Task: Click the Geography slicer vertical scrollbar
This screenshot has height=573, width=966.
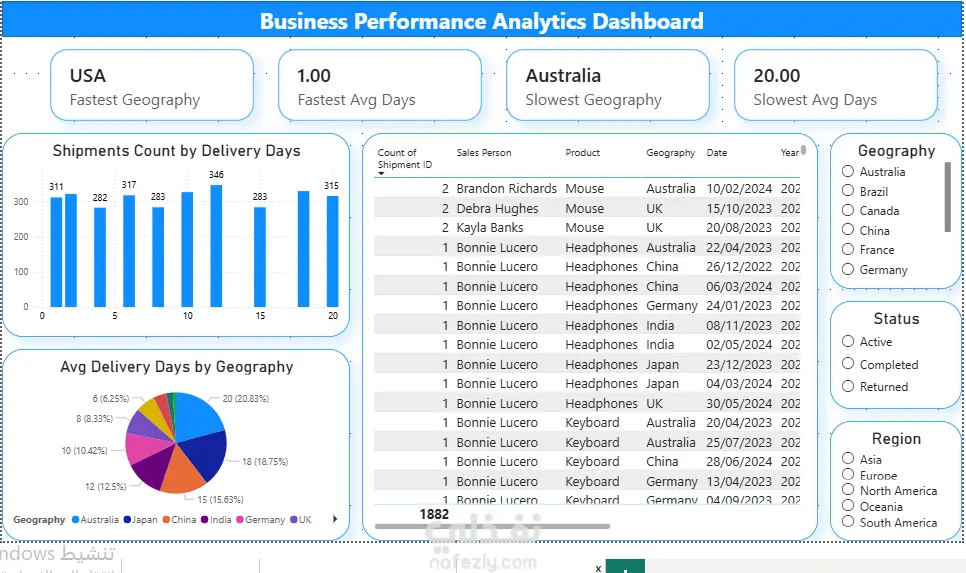Action: (948, 197)
